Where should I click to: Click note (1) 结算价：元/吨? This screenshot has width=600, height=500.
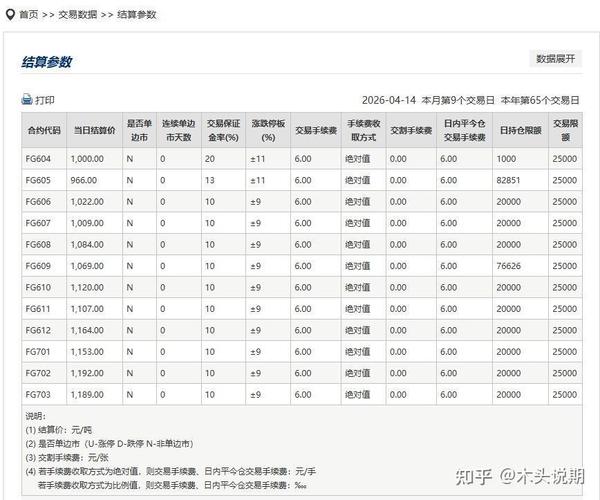point(59,430)
